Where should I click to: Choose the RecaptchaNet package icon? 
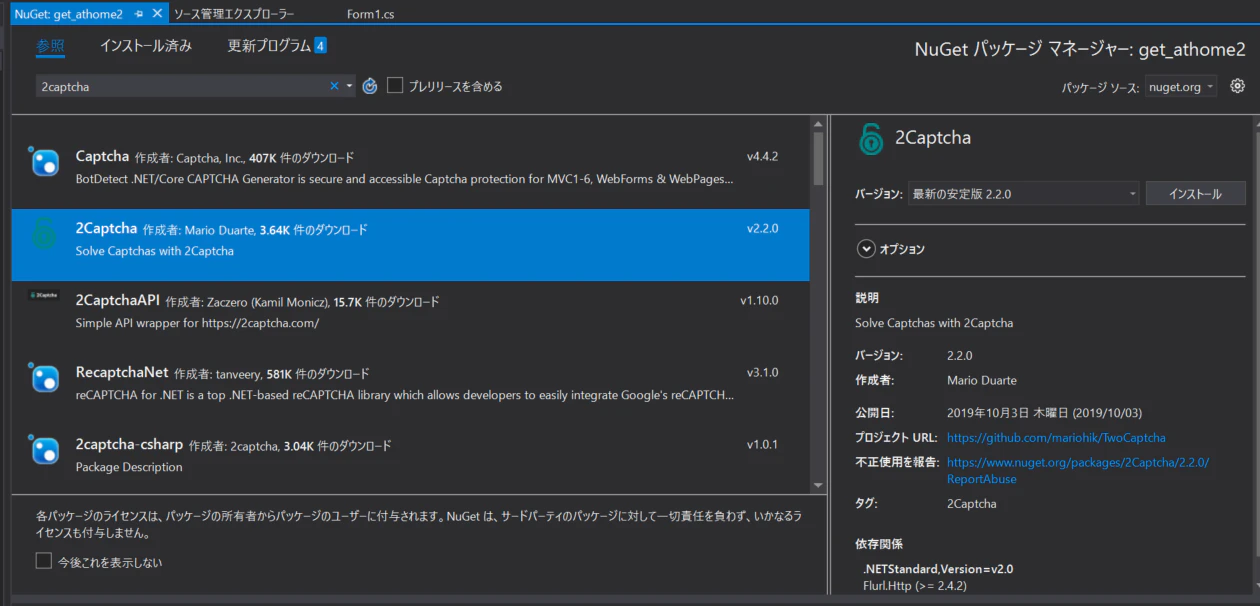point(44,378)
